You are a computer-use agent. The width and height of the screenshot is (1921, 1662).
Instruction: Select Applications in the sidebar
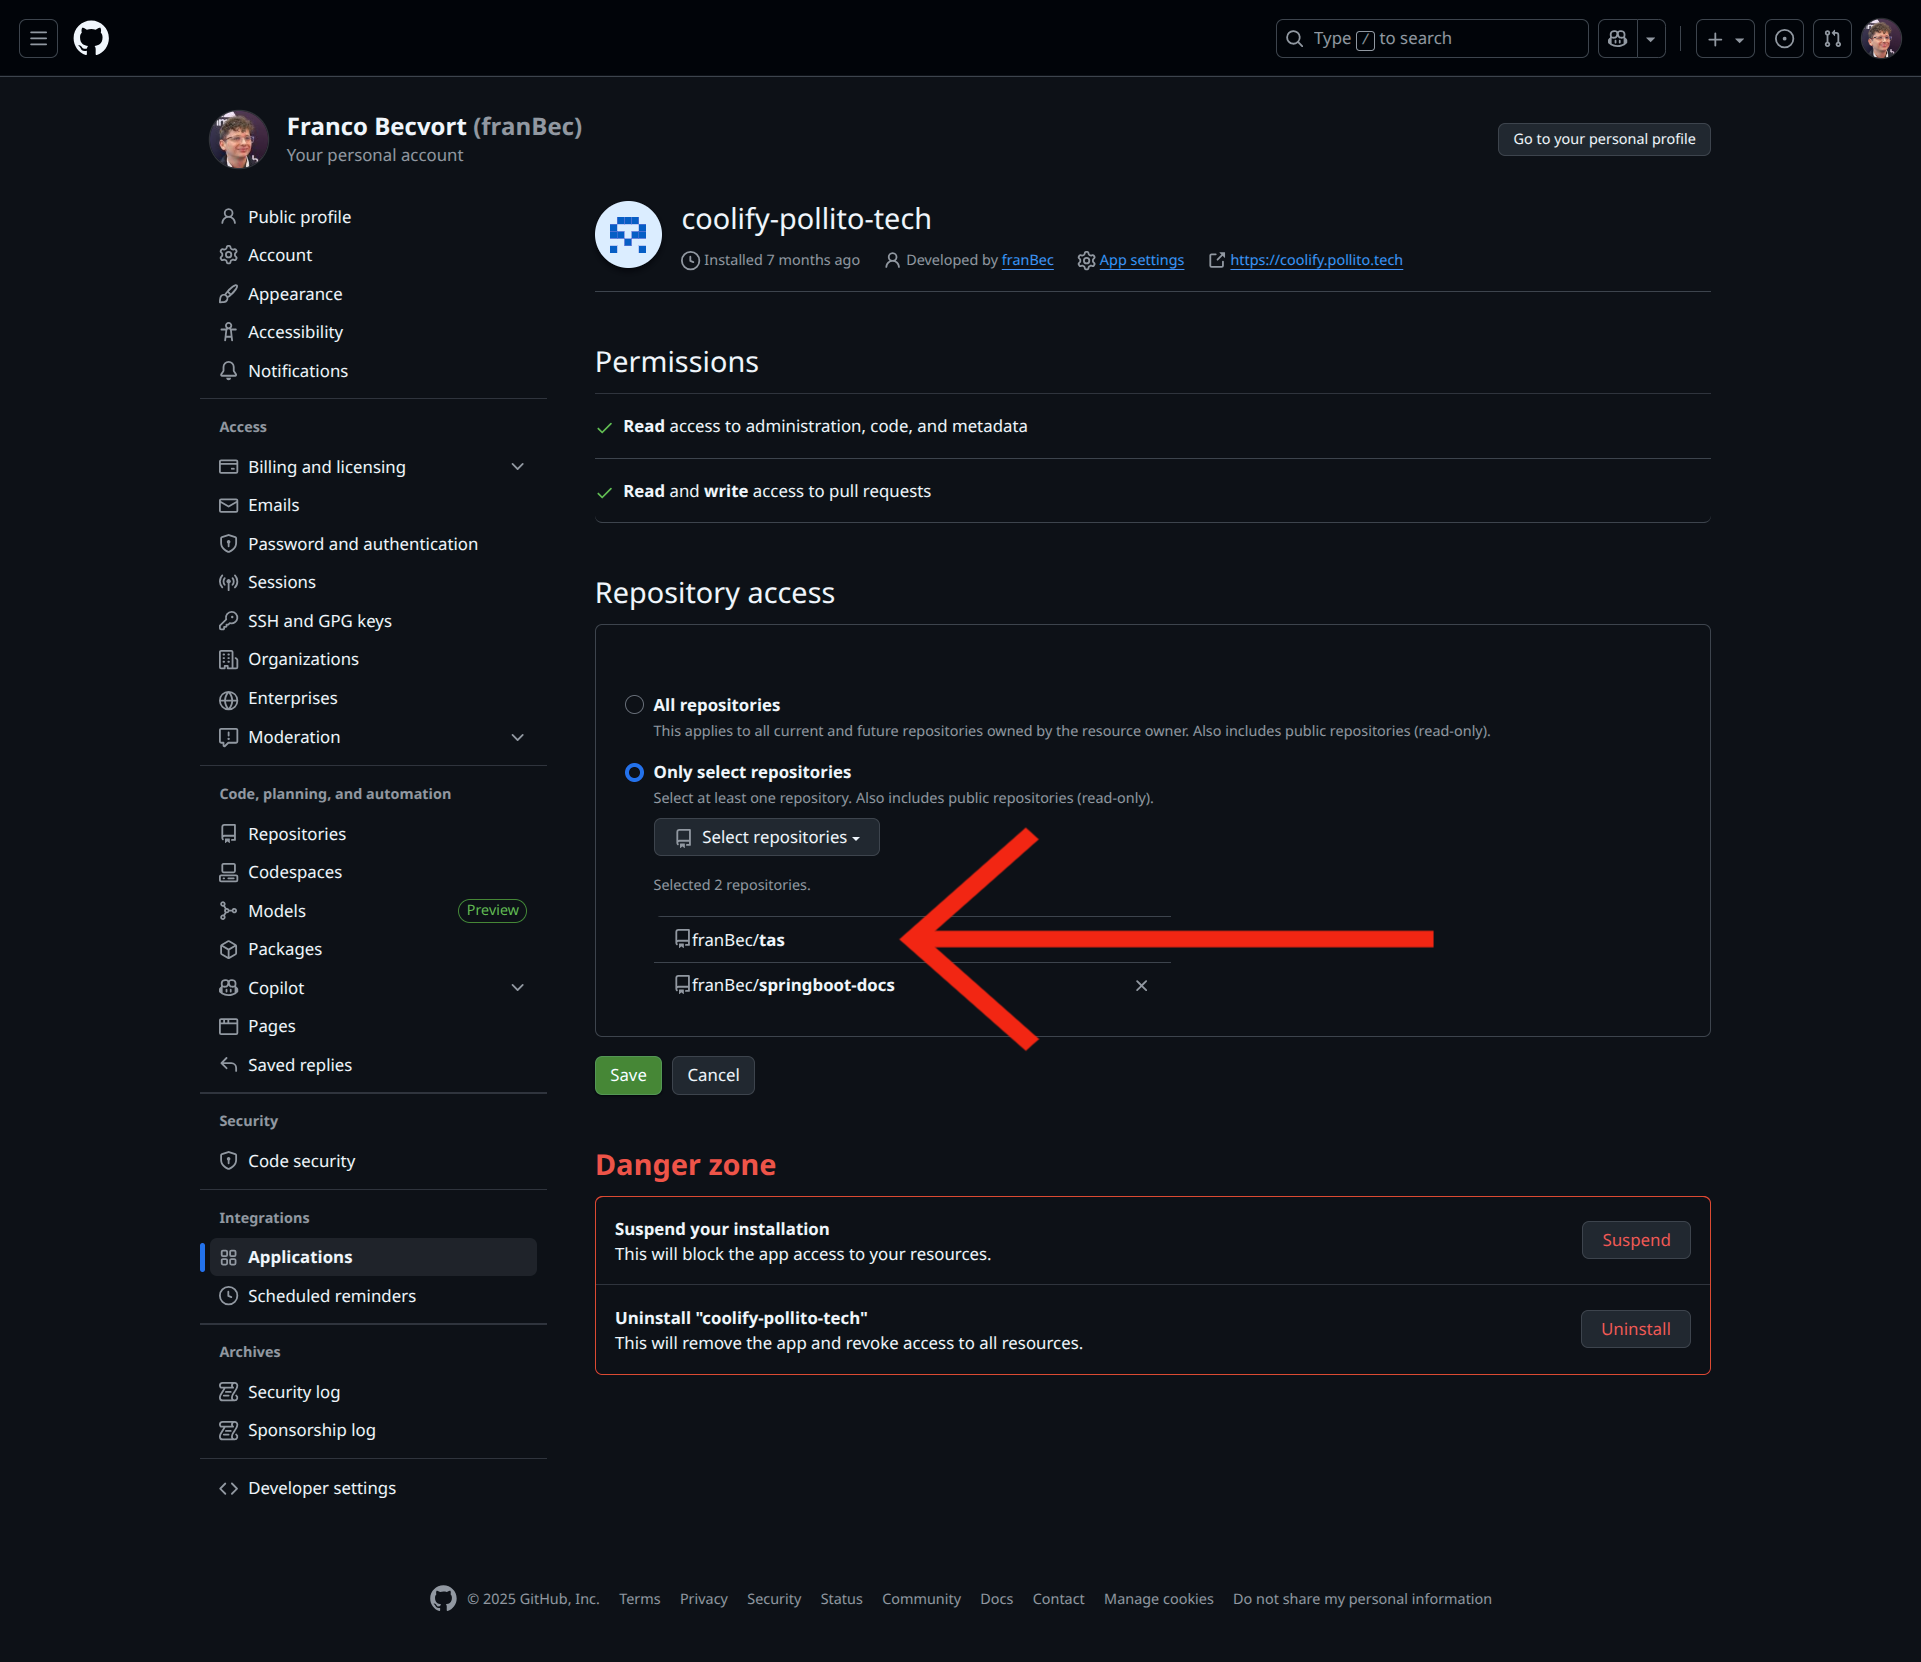(x=299, y=1256)
